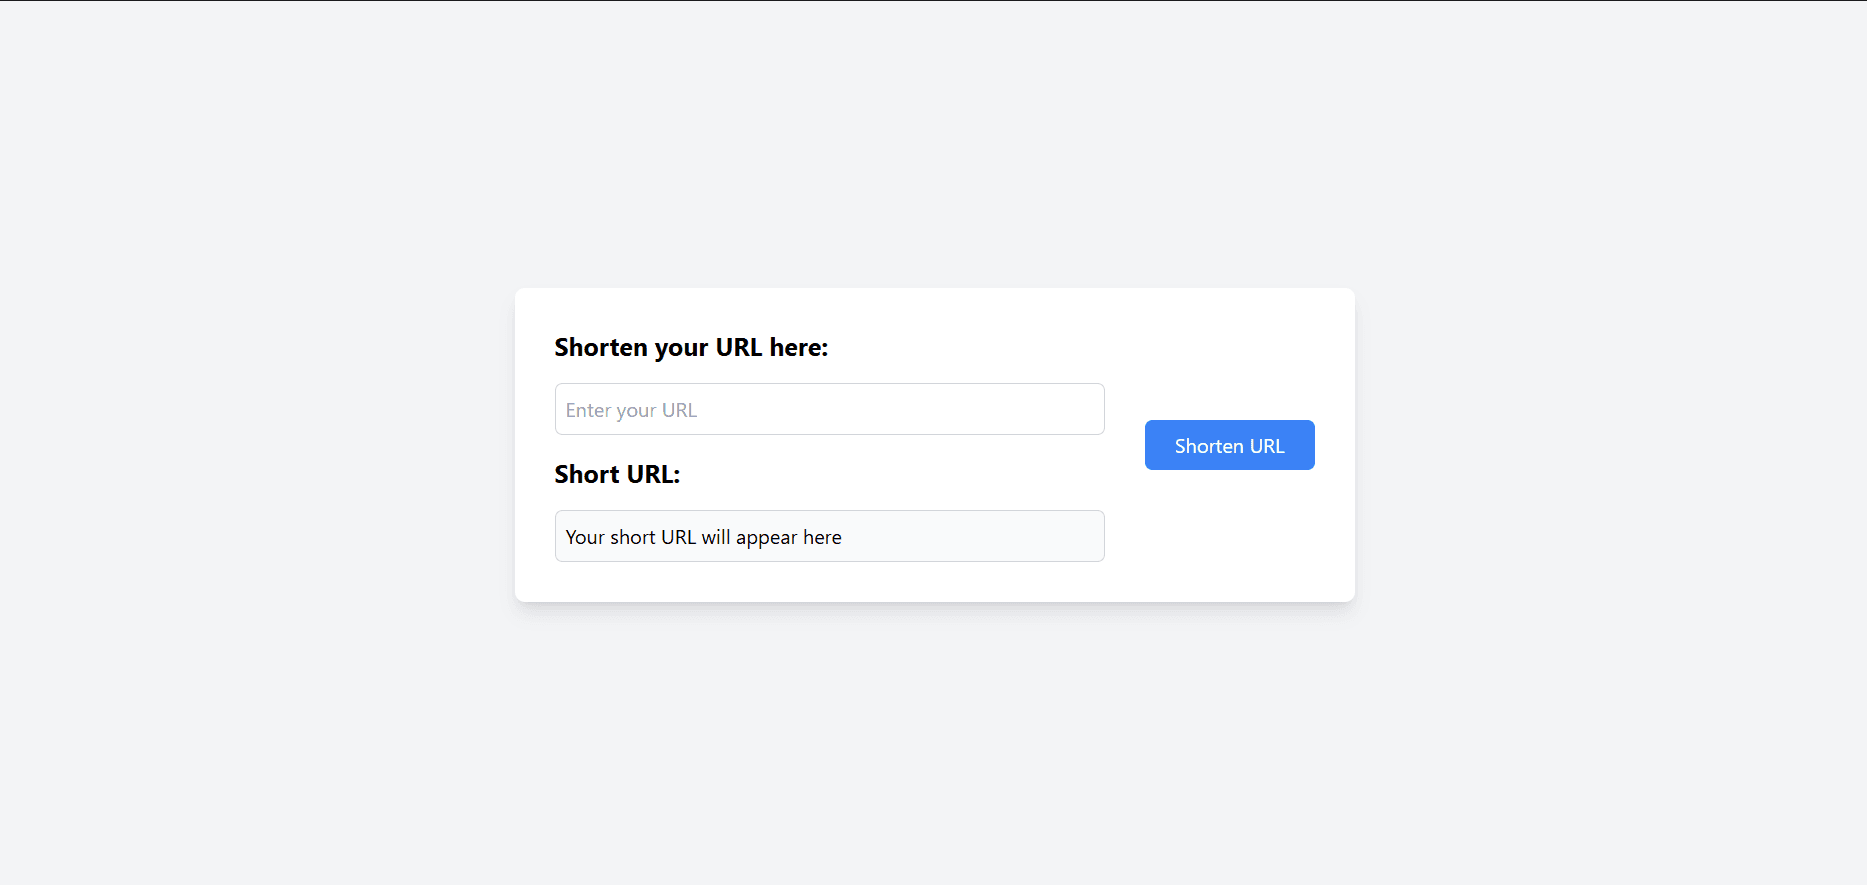Click the rounded Shorten URL control

[x=1229, y=445]
